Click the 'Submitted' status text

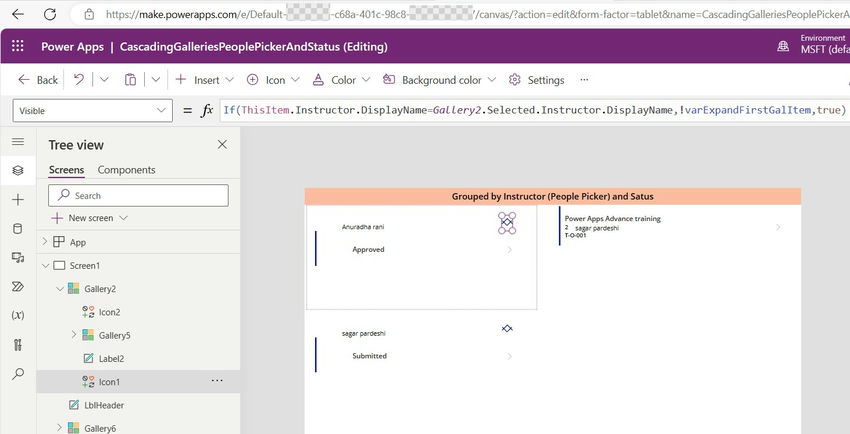pyautogui.click(x=369, y=356)
